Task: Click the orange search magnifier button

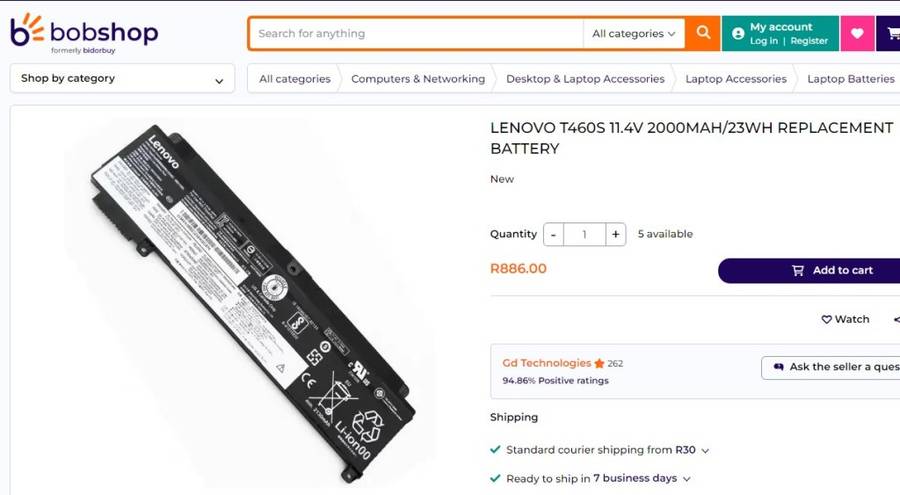Action: [704, 33]
